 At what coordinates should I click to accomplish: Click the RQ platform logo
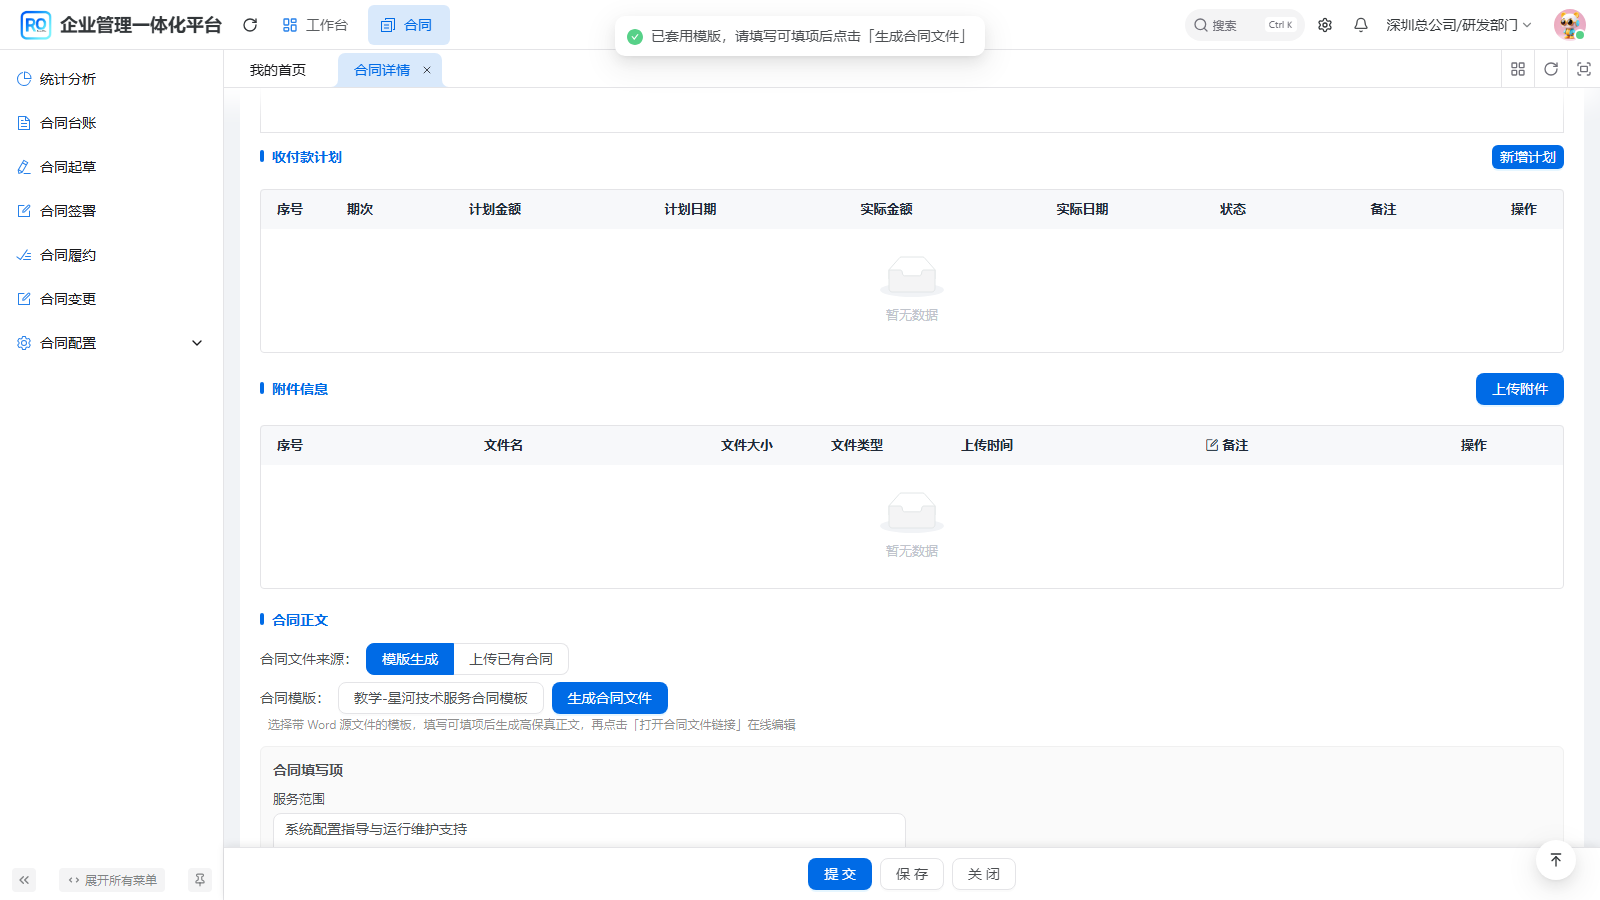coord(35,25)
